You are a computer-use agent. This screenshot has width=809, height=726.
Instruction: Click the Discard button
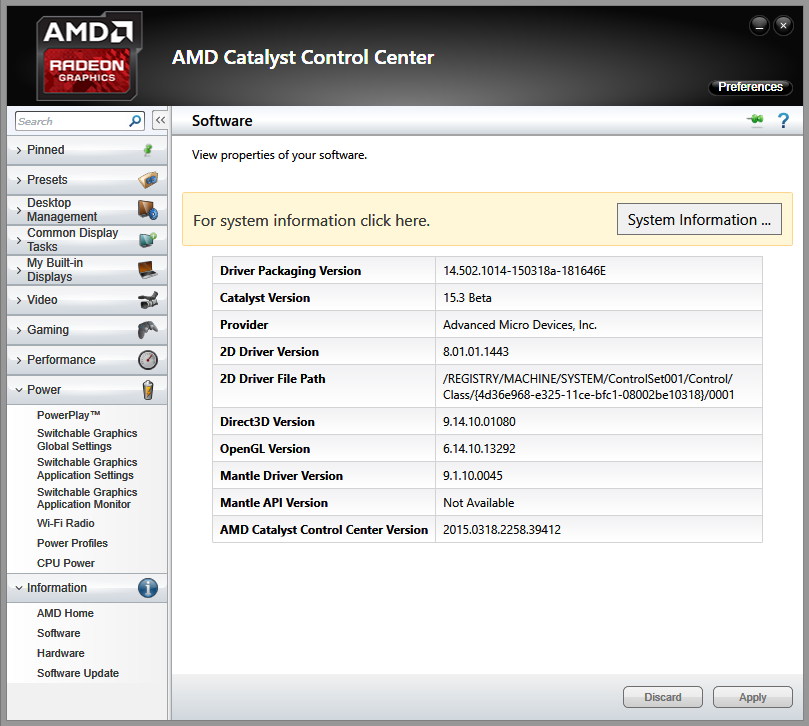pos(662,697)
